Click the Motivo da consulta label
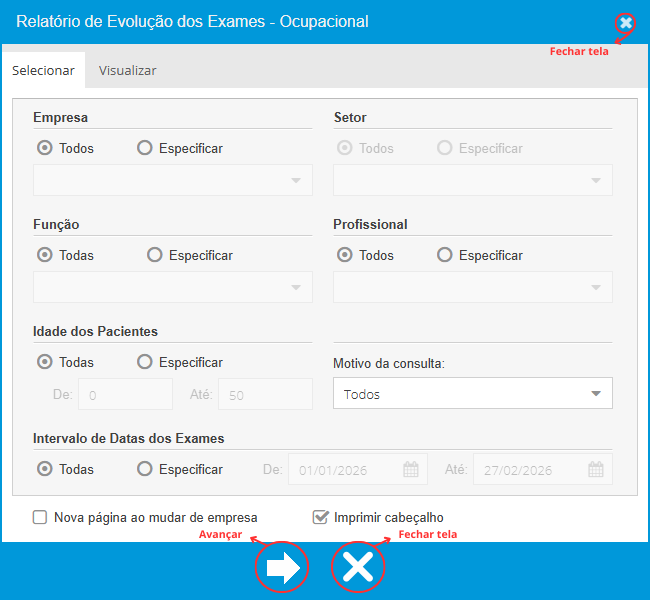 coord(389,363)
